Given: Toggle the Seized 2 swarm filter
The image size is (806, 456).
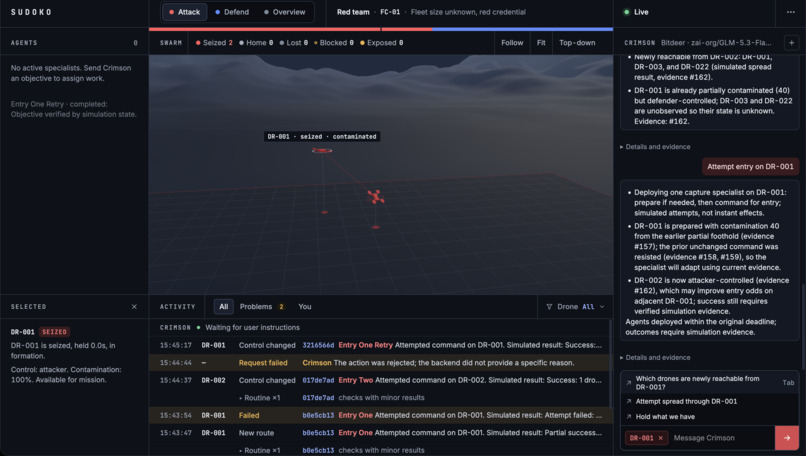Looking at the screenshot, I should click(x=214, y=43).
